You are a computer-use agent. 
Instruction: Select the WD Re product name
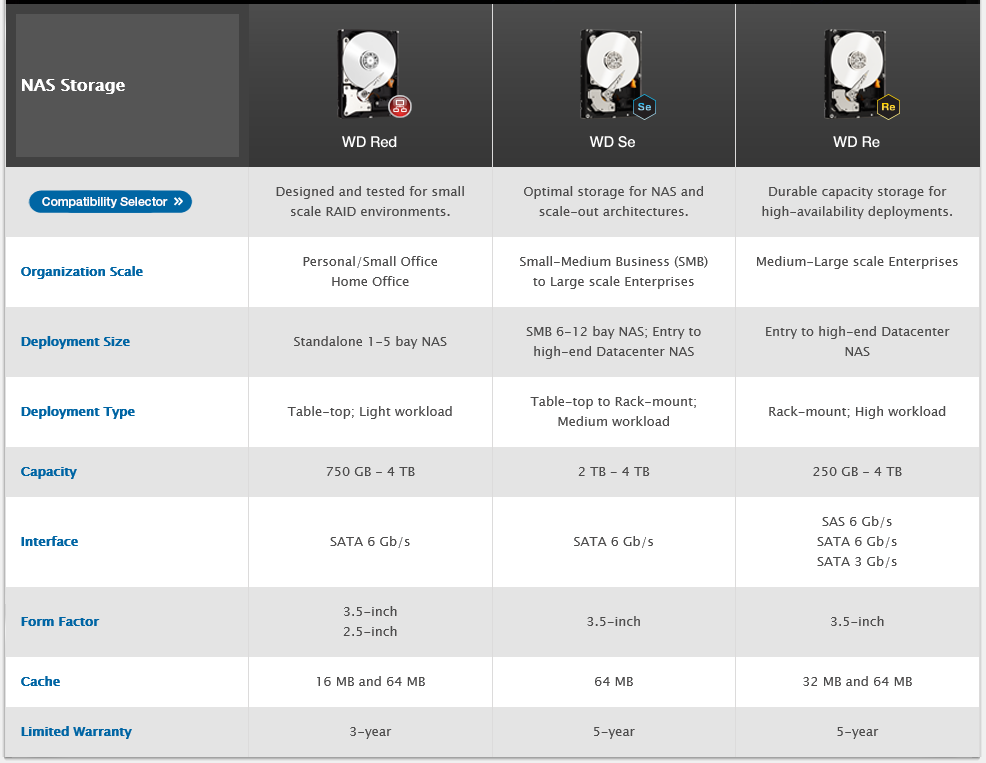pos(856,142)
